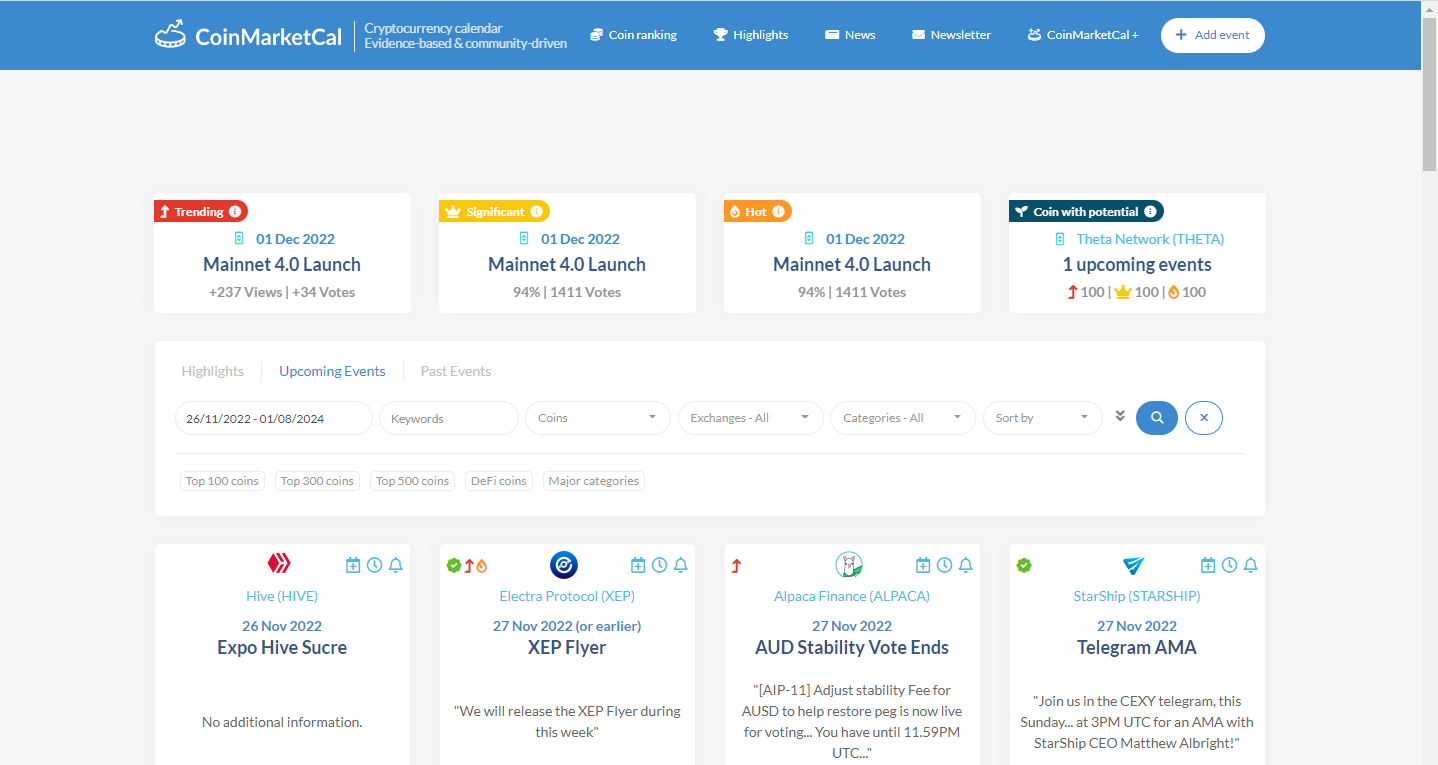Click the Keywords input field
Viewport: 1438px width, 765px height.
pos(449,418)
